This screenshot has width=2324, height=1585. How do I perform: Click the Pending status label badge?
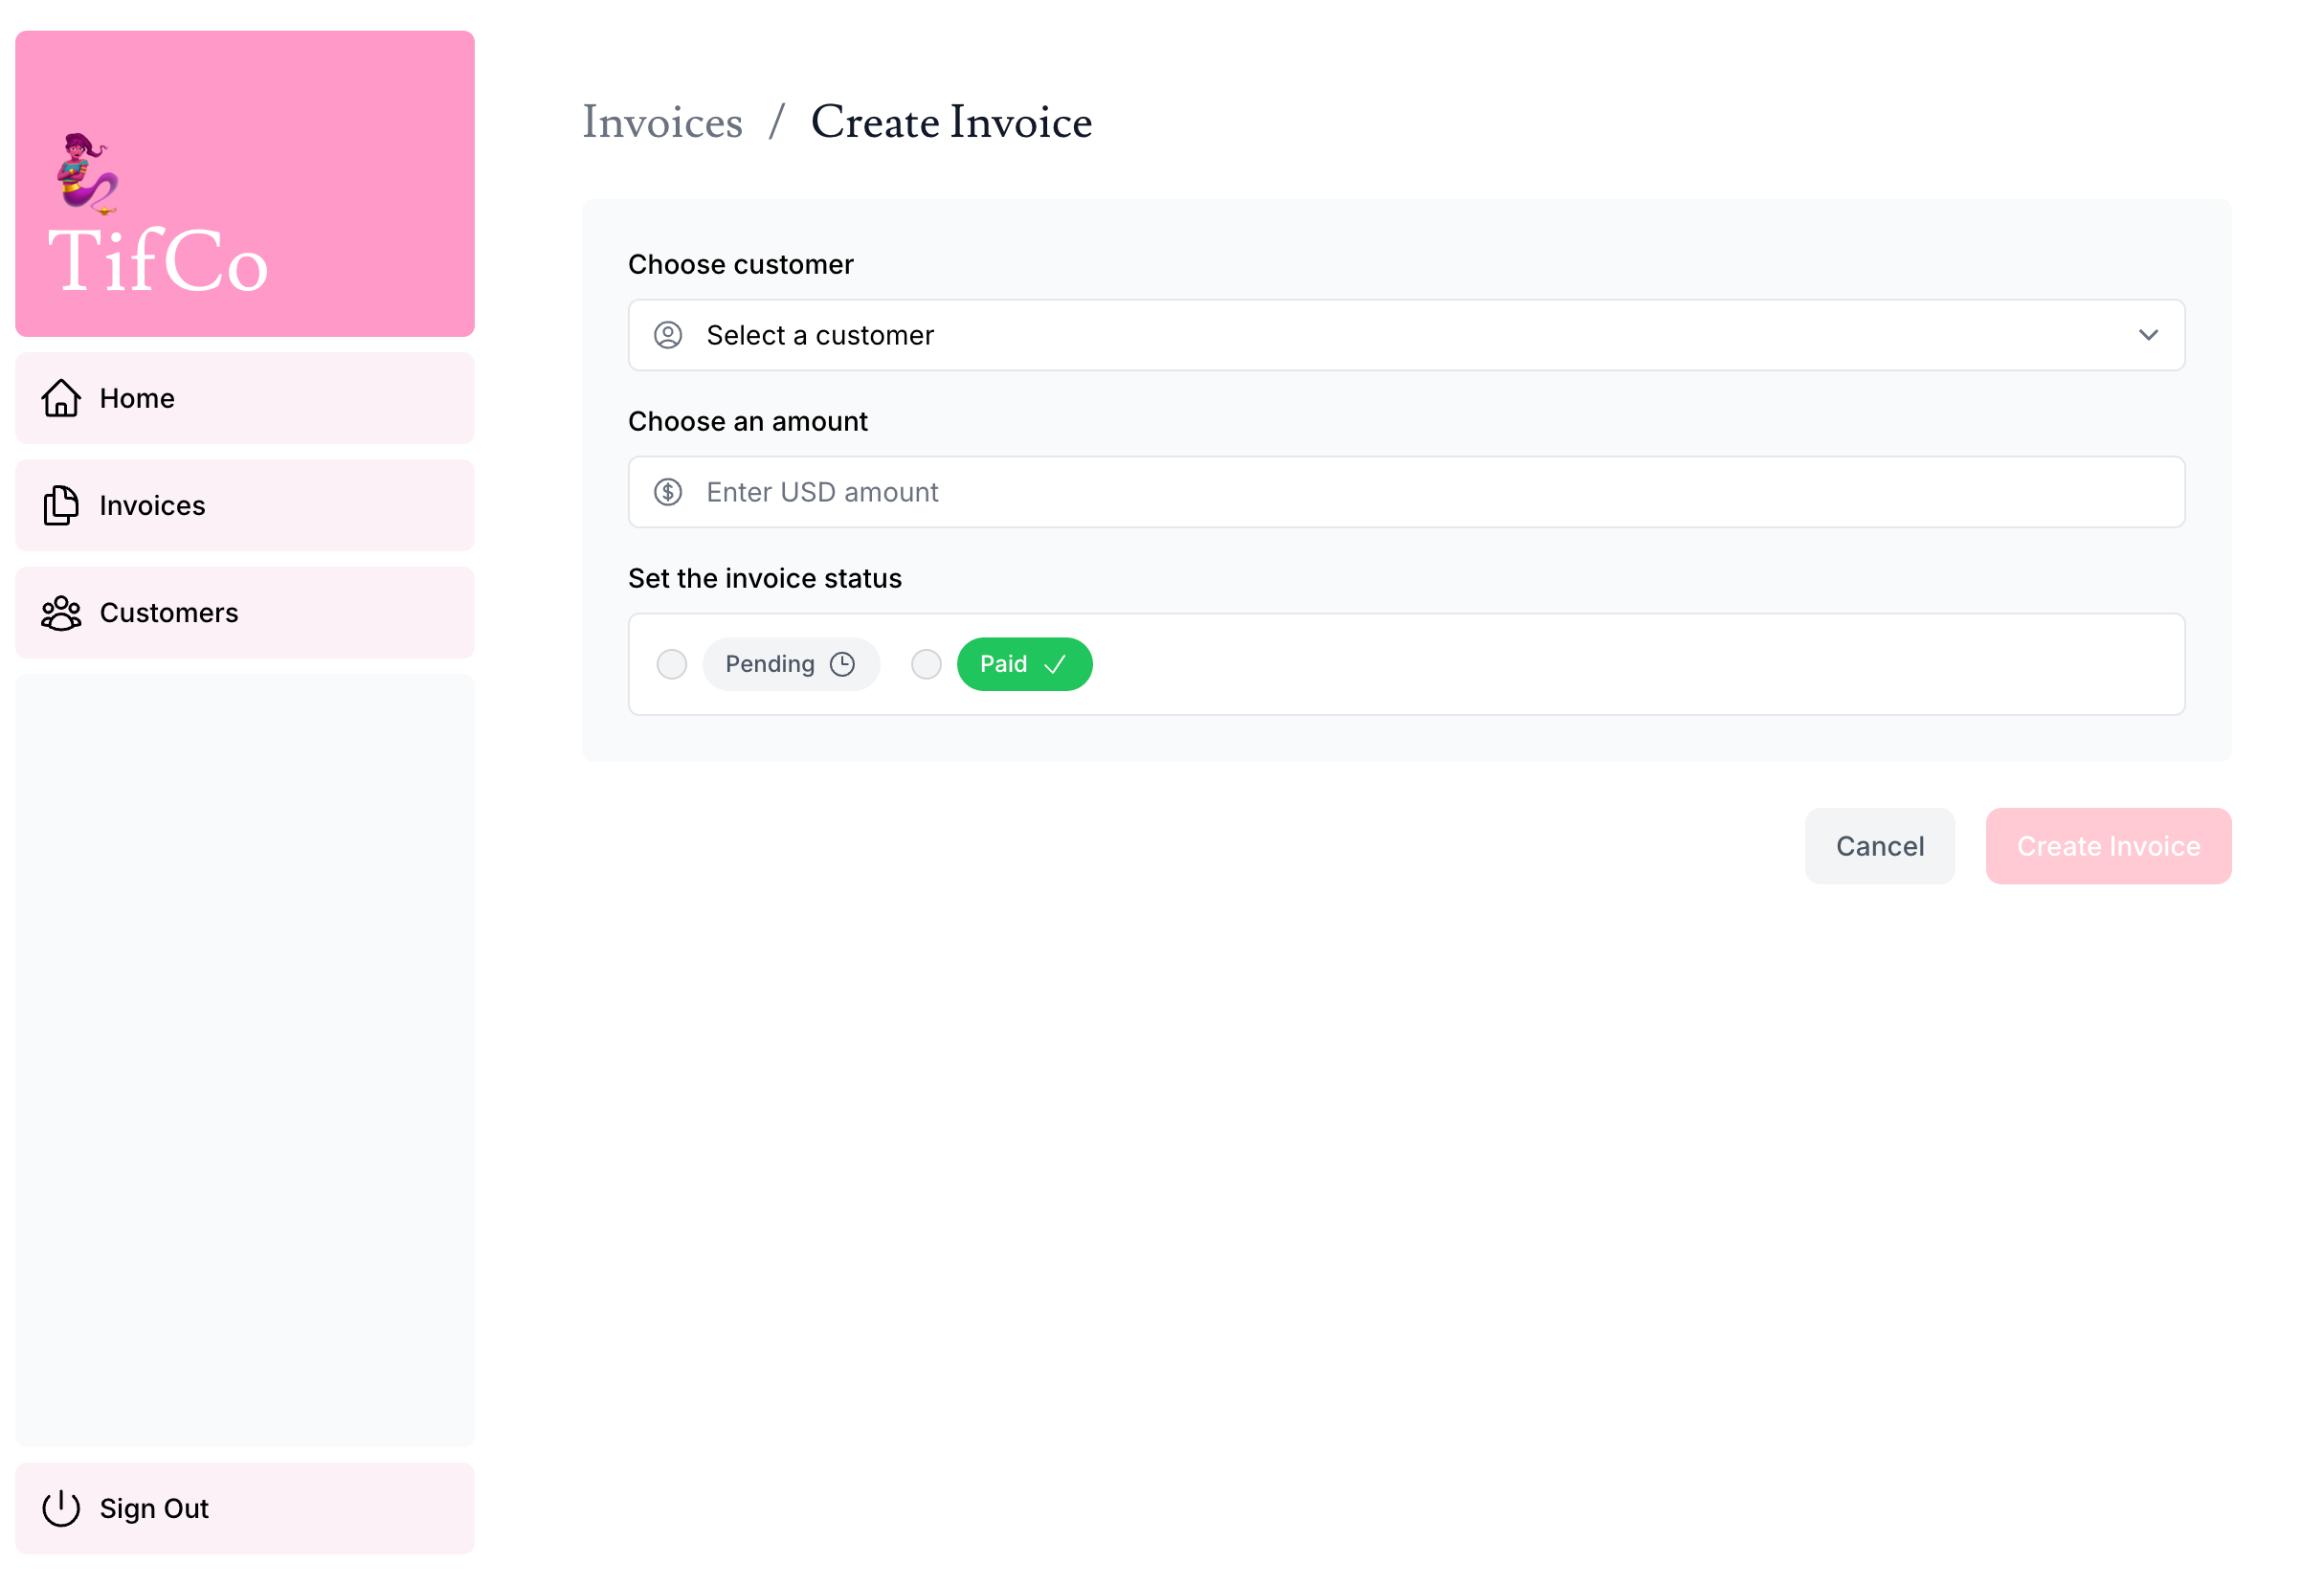pyautogui.click(x=791, y=665)
